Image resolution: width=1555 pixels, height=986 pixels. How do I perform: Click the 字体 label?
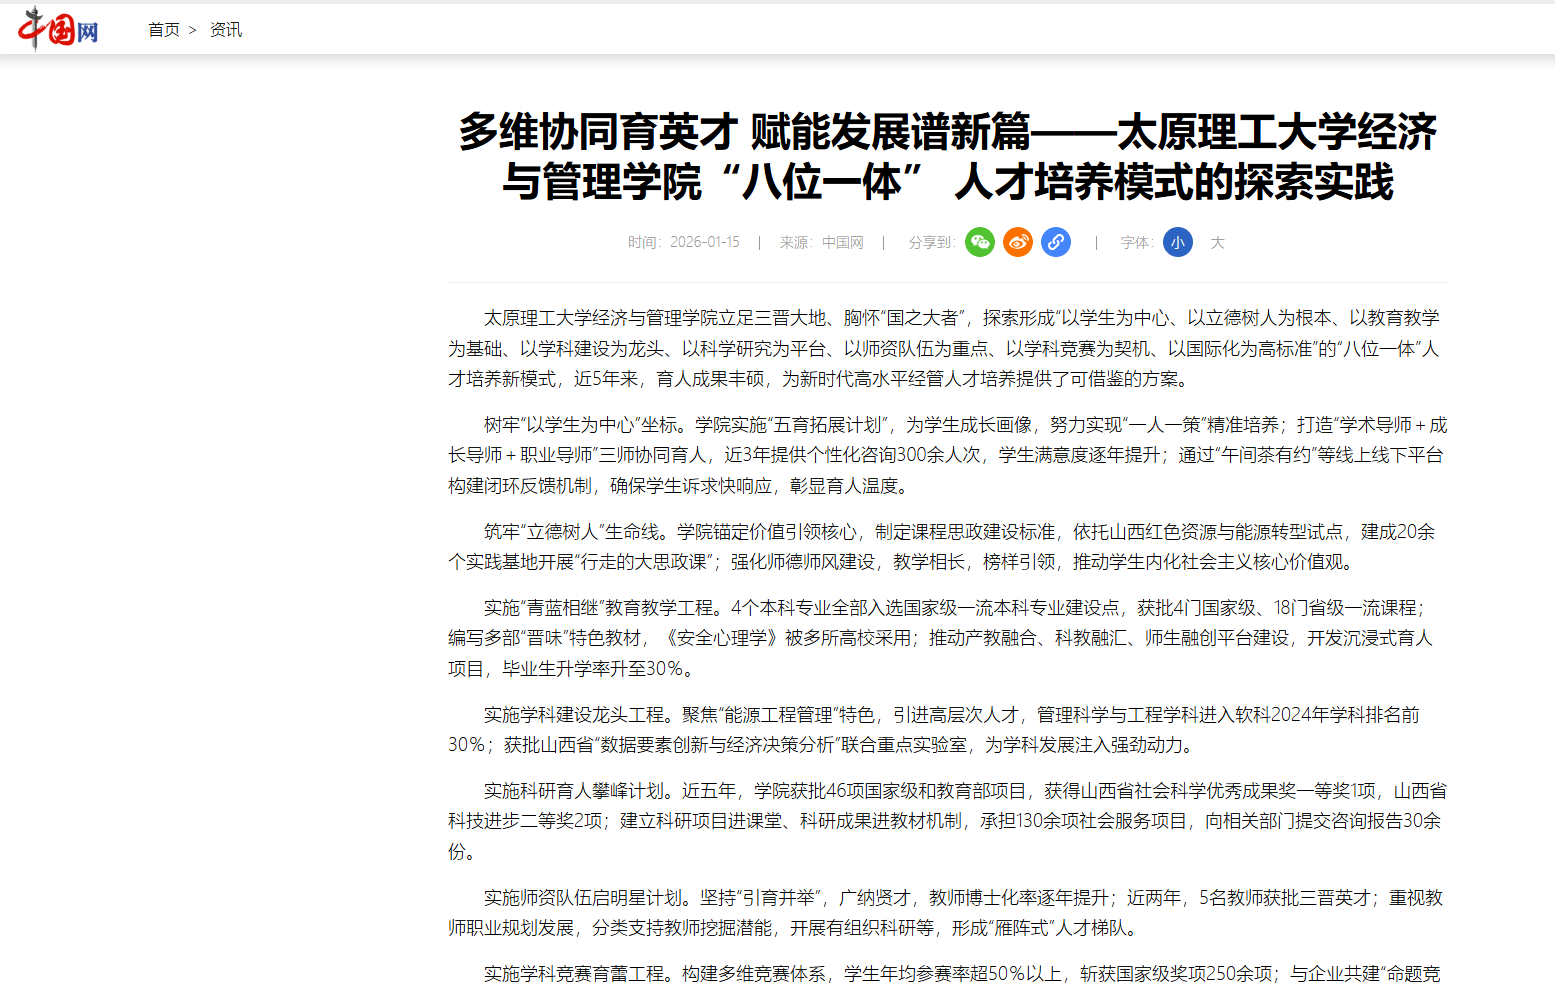click(1136, 242)
